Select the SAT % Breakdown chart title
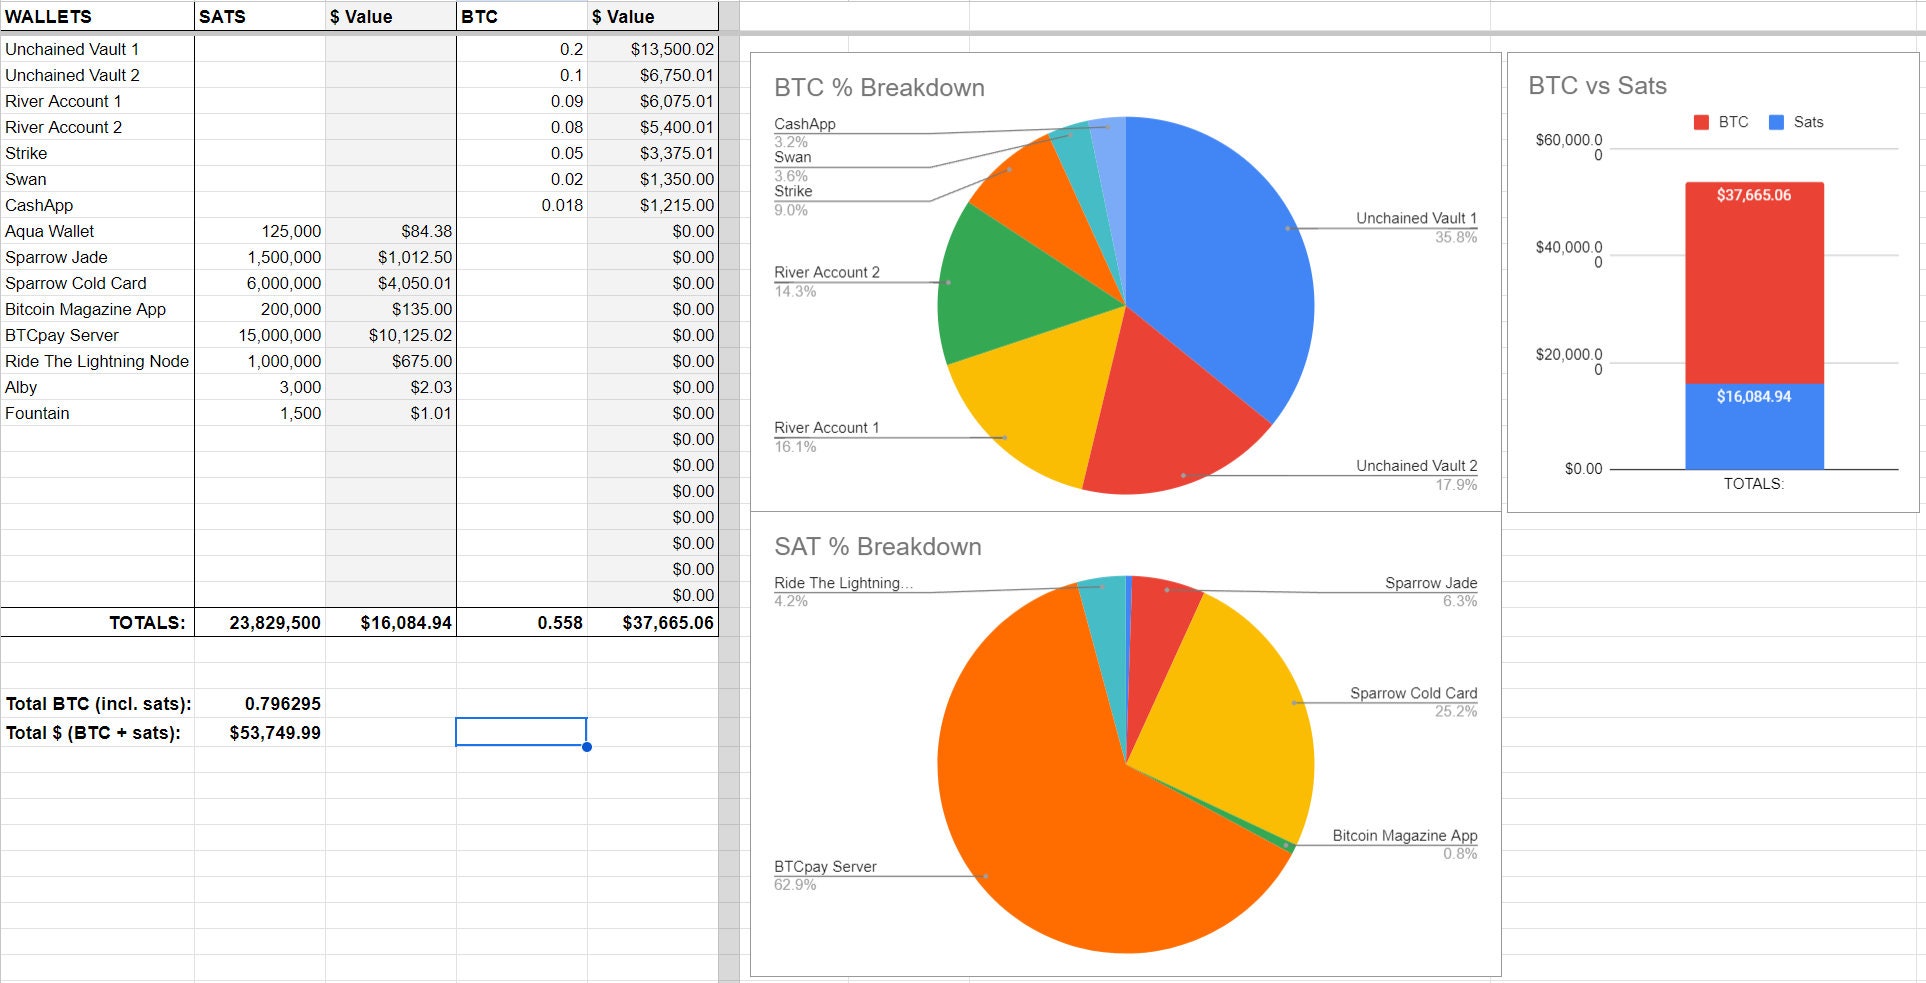Screen dimensions: 1926x983 coord(878,547)
